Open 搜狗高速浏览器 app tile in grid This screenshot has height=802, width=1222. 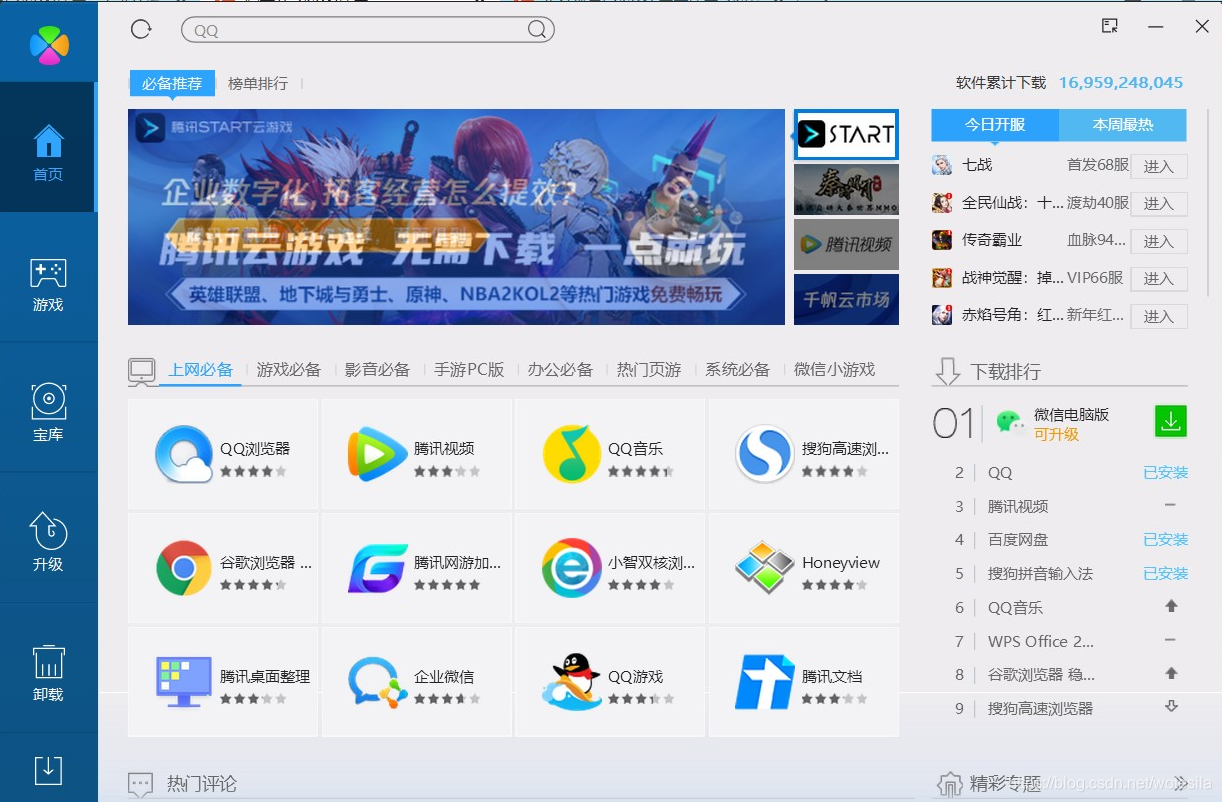point(804,454)
